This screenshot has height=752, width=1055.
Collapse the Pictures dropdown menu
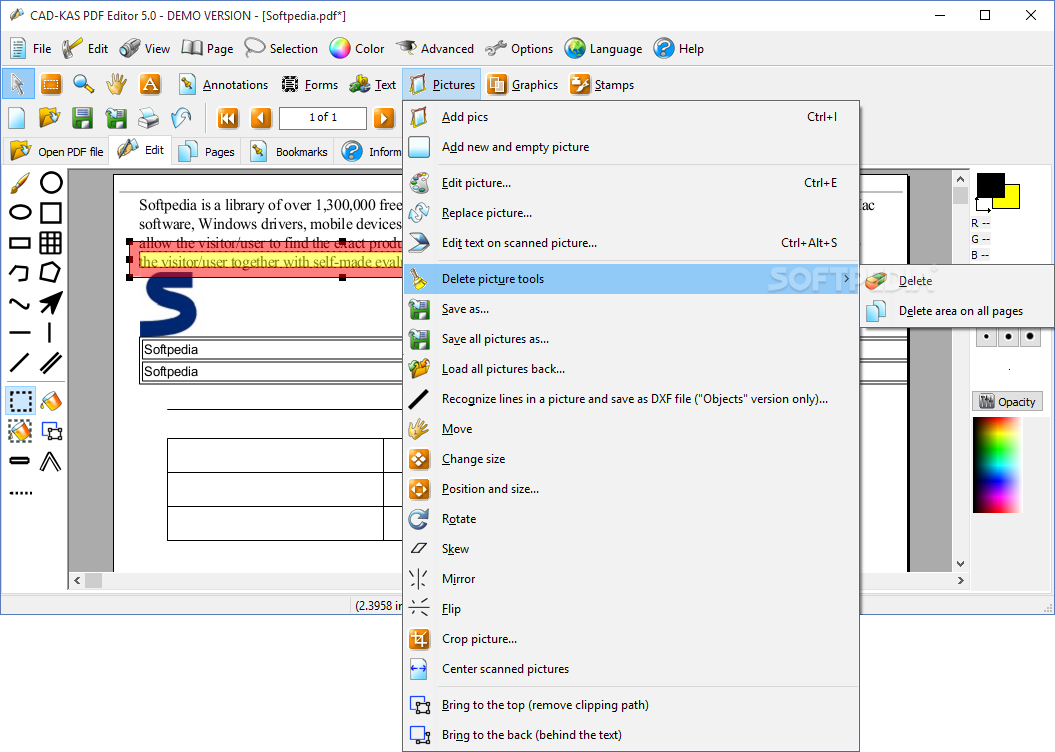click(442, 85)
